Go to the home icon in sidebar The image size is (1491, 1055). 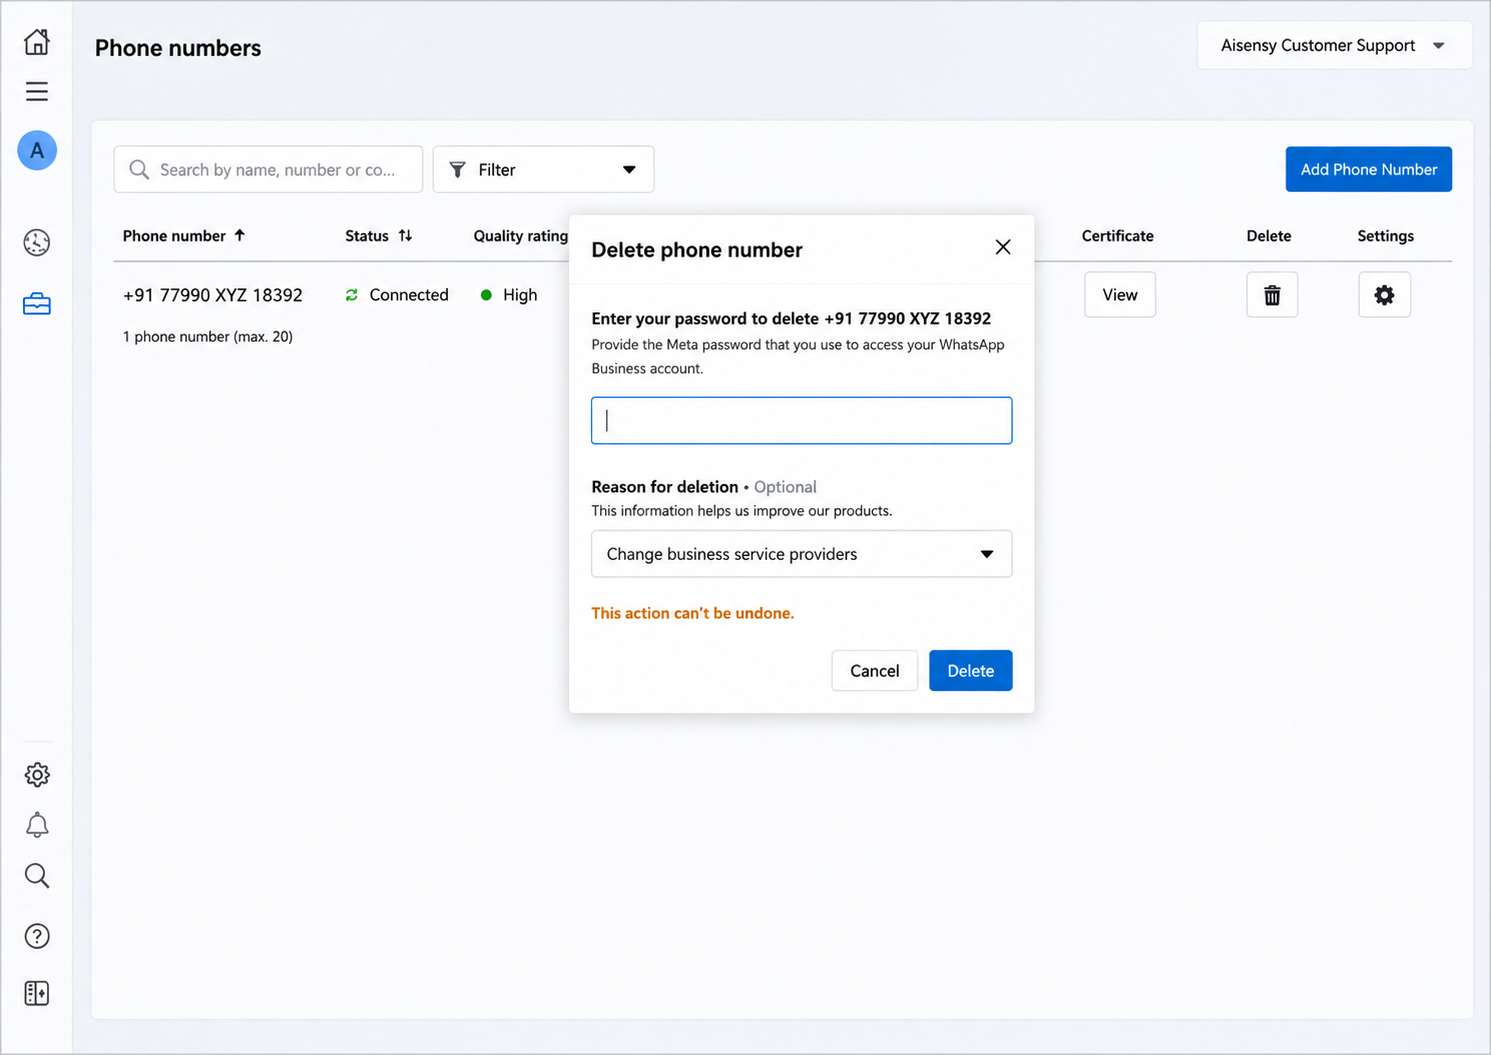tap(37, 42)
